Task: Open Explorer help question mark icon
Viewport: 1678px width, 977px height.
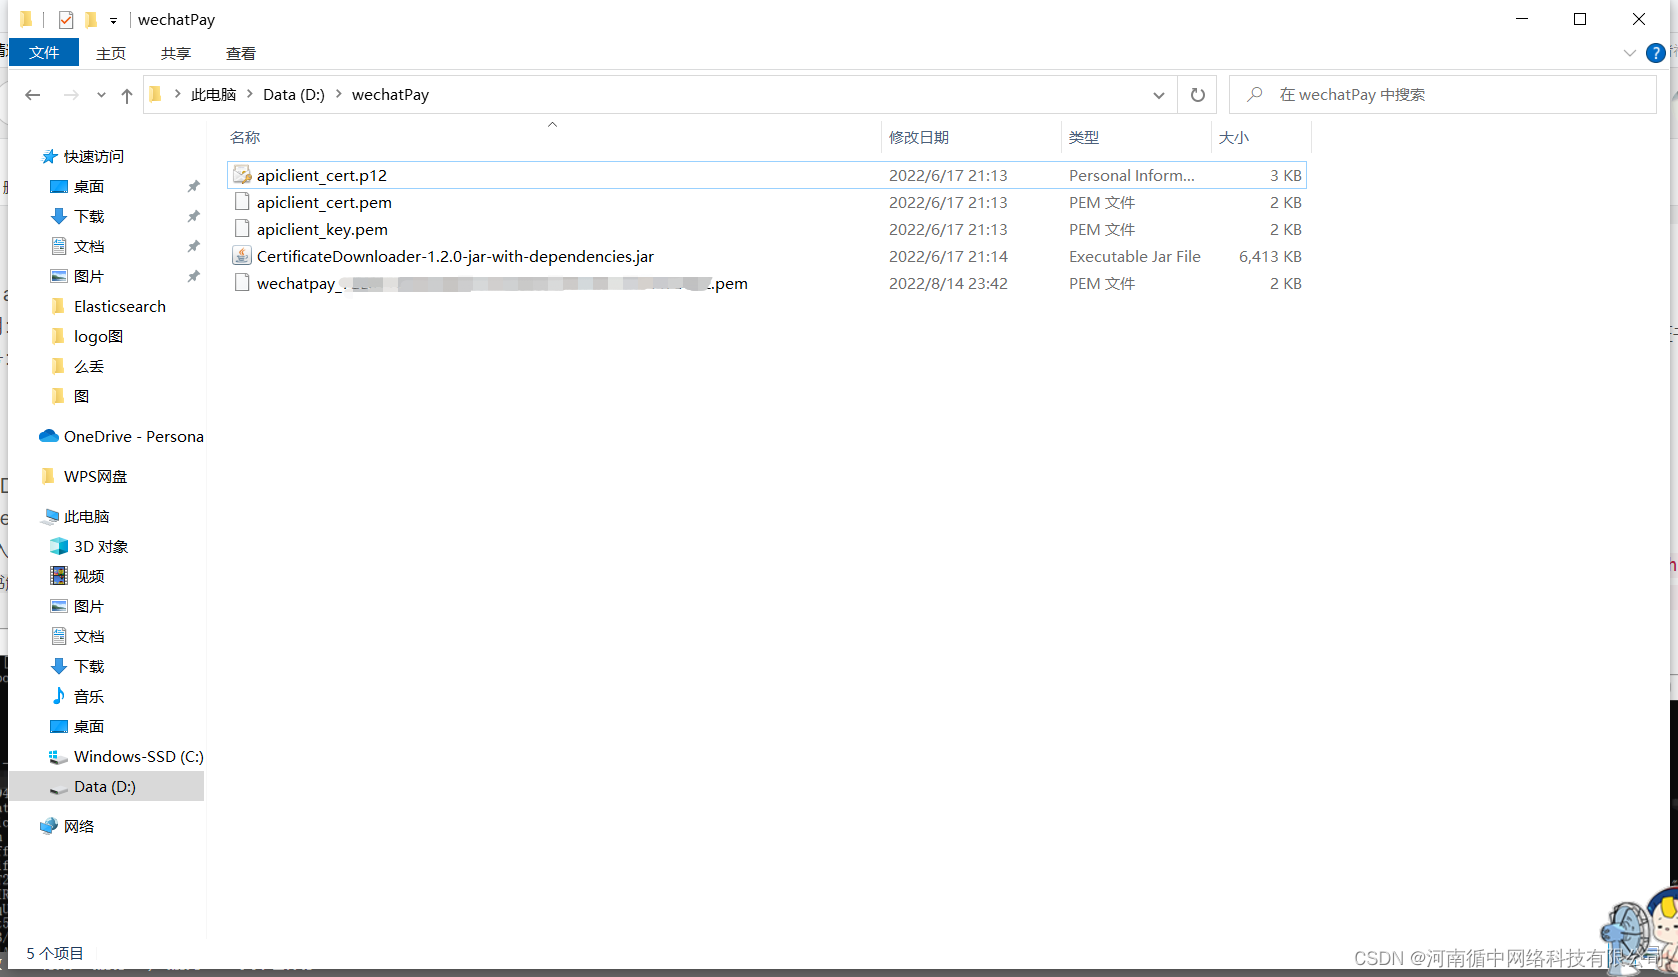Action: 1656,53
